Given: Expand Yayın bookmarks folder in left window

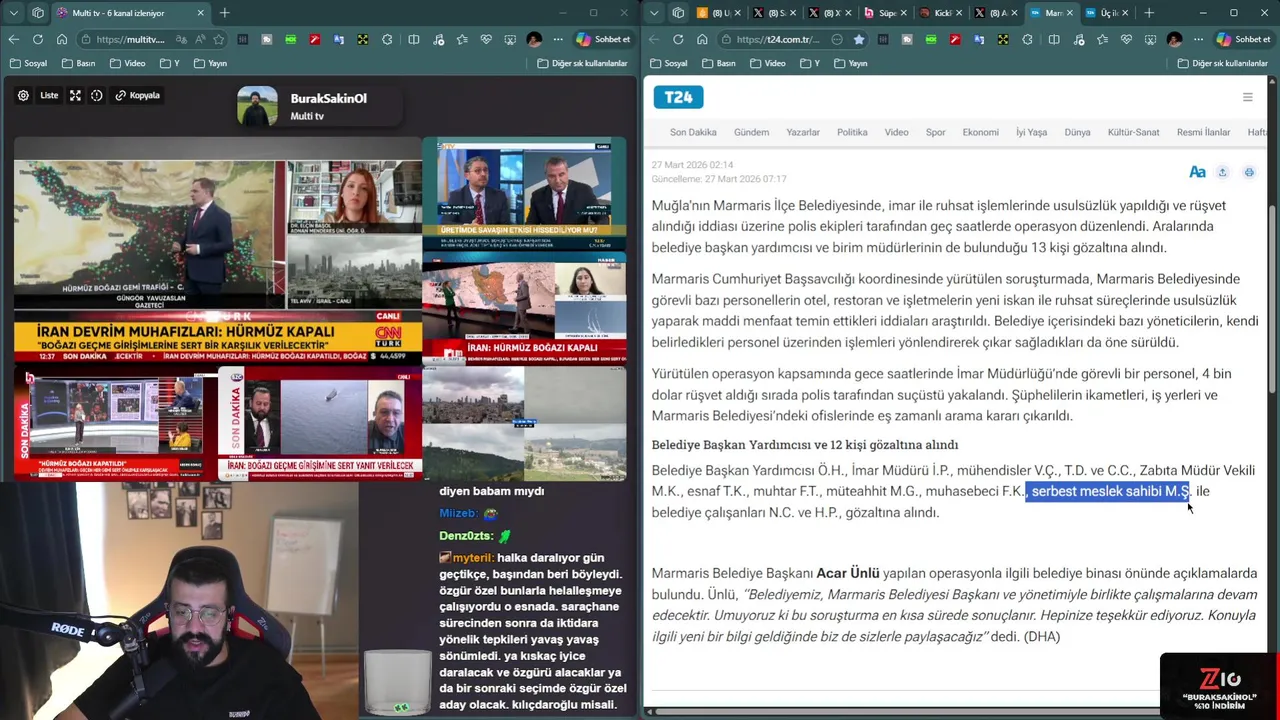Looking at the screenshot, I should pyautogui.click(x=210, y=63).
